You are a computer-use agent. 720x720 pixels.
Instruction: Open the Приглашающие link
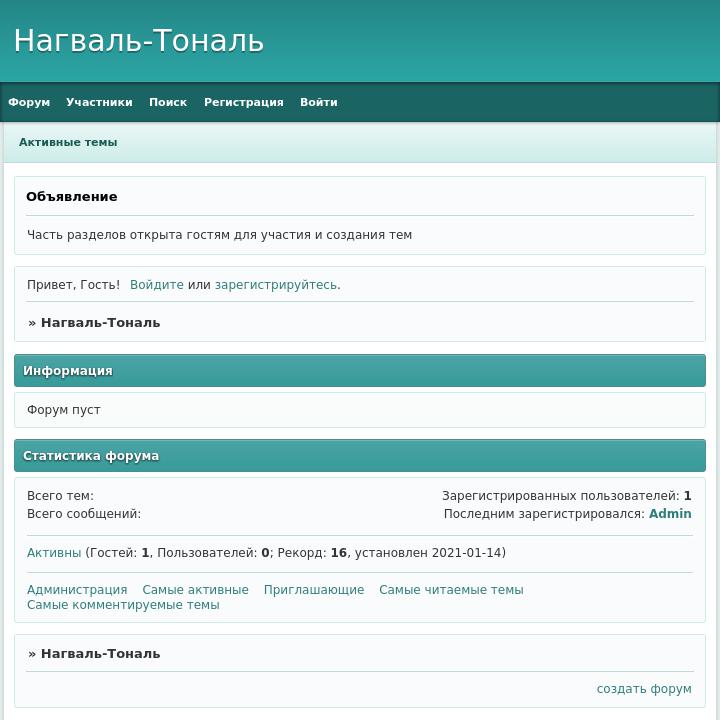tap(314, 590)
